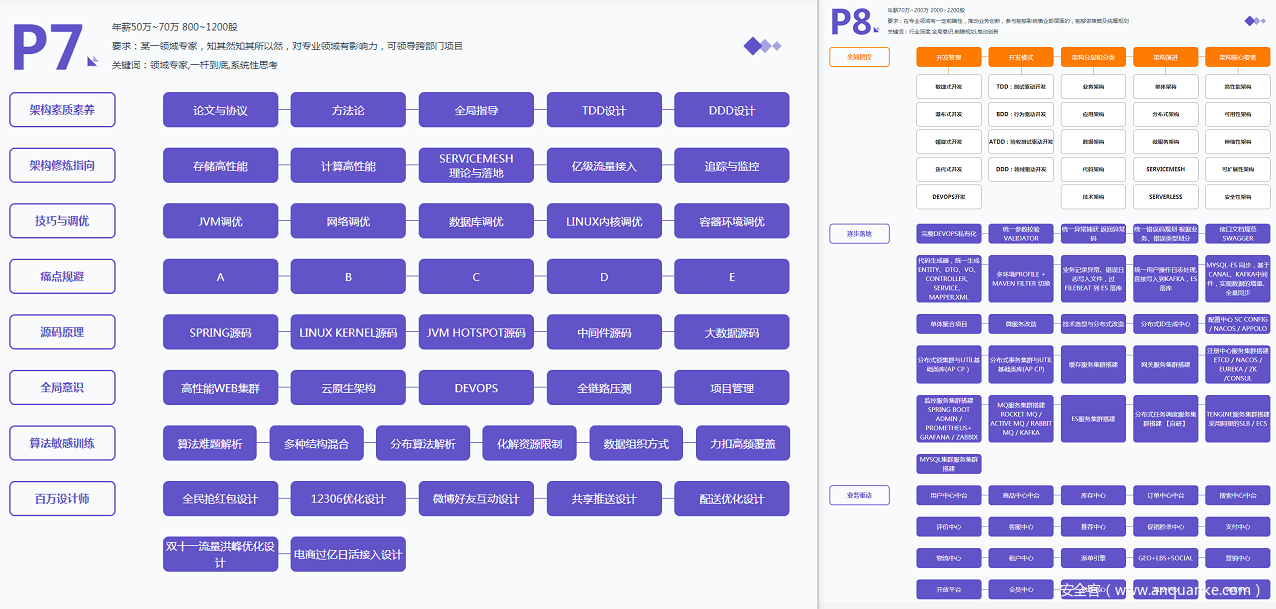Viewport: 1276px width, 609px height.
Task: Click the large P7 title
Action: [48, 47]
